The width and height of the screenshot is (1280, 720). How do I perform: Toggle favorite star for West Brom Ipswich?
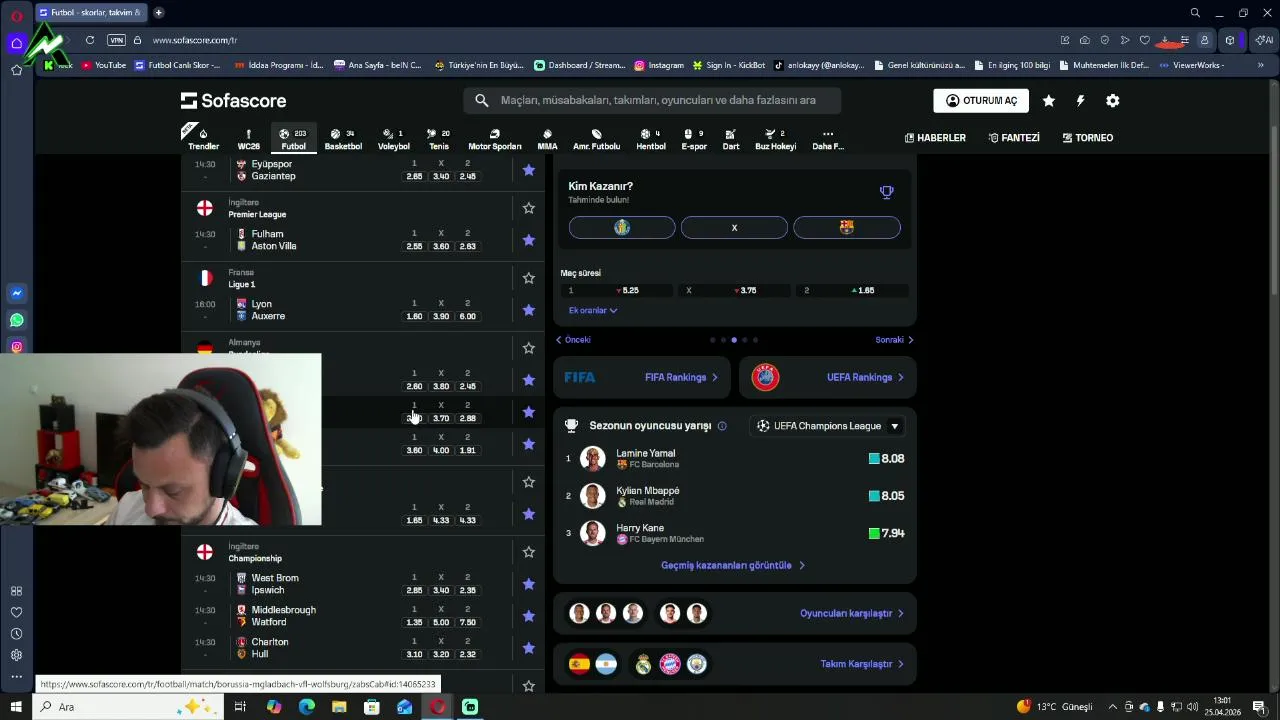(529, 584)
